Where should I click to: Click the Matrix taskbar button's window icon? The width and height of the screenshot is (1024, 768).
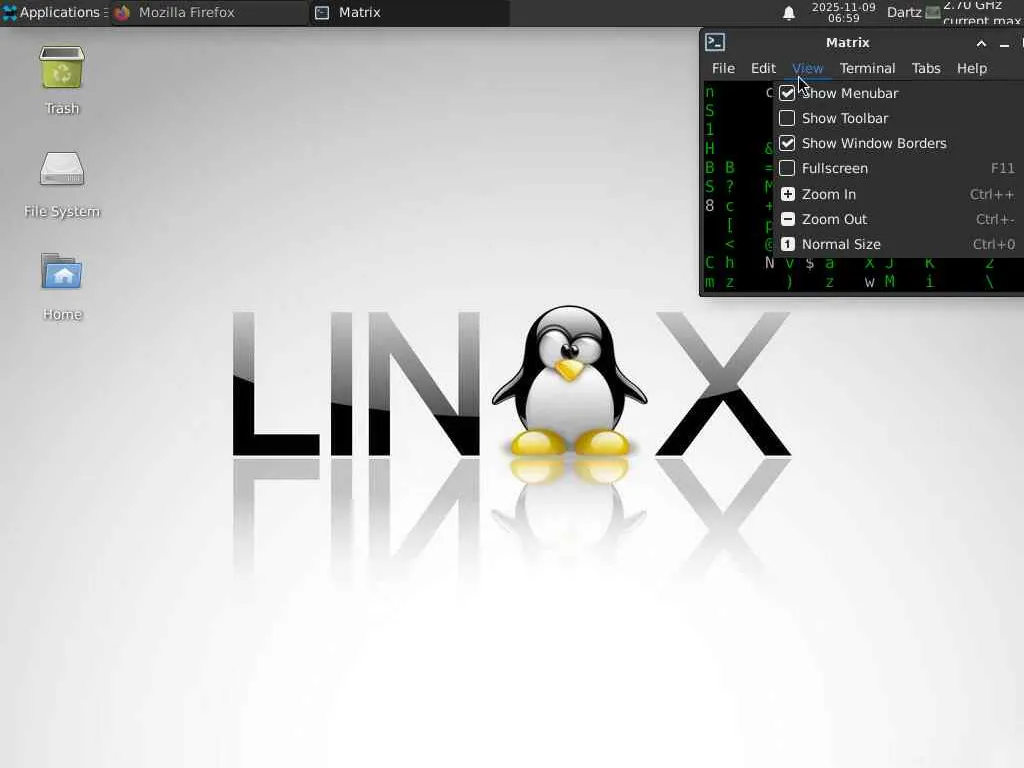pos(322,12)
